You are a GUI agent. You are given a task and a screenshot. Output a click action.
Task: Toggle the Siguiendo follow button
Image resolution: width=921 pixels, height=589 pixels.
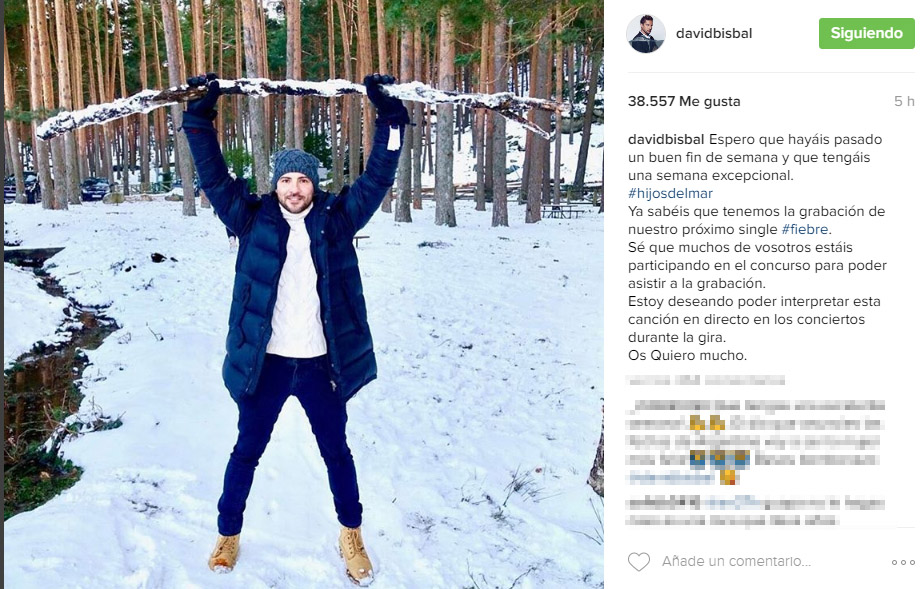(x=866, y=33)
